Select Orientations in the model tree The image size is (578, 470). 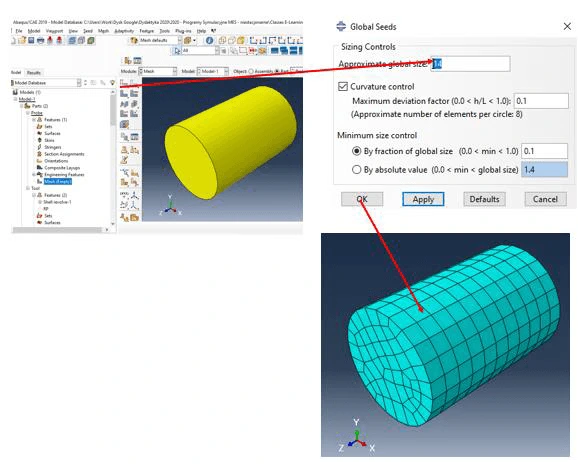pyautogui.click(x=56, y=161)
